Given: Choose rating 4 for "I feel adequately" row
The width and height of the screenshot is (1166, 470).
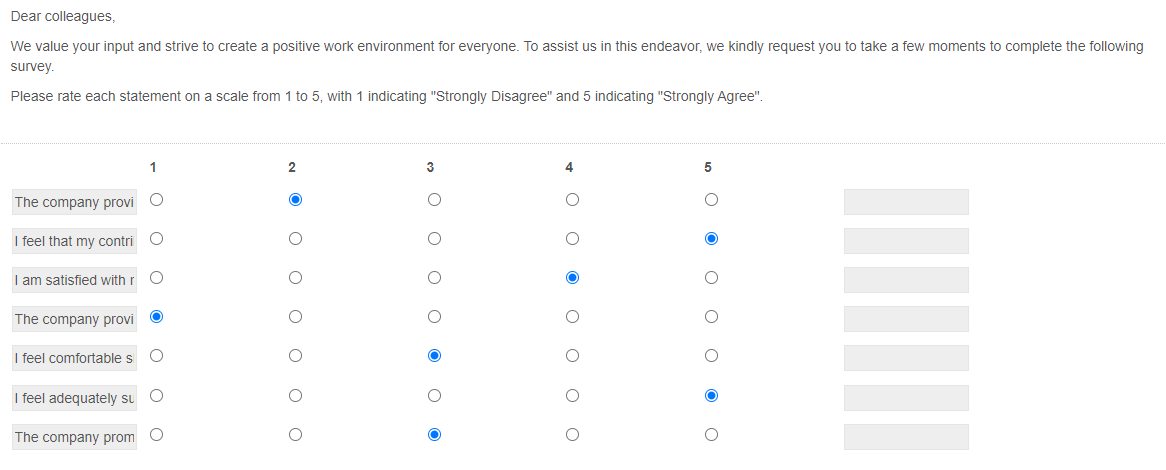Looking at the screenshot, I should click(x=572, y=396).
